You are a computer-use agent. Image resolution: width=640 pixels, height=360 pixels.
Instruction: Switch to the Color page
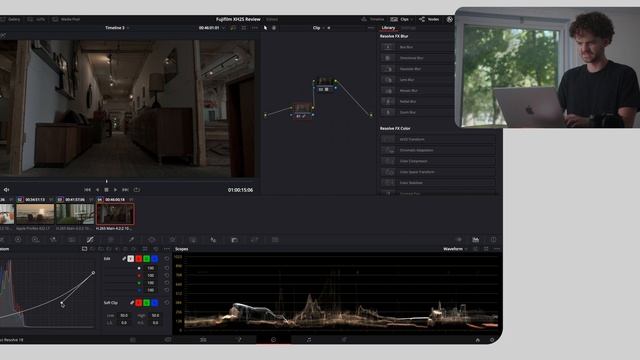click(x=273, y=340)
